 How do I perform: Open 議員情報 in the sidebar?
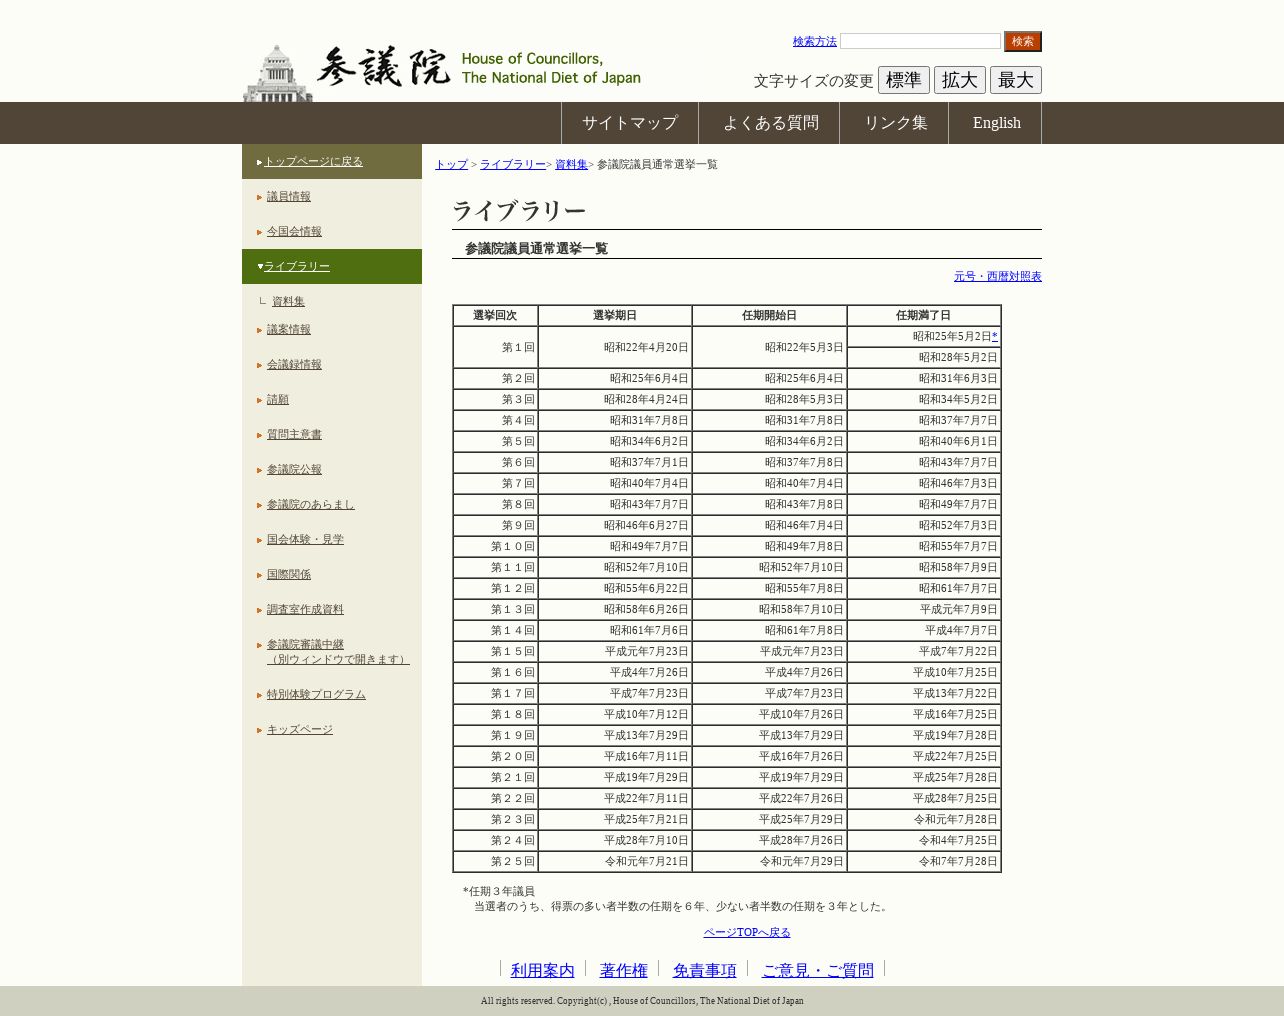coord(288,196)
